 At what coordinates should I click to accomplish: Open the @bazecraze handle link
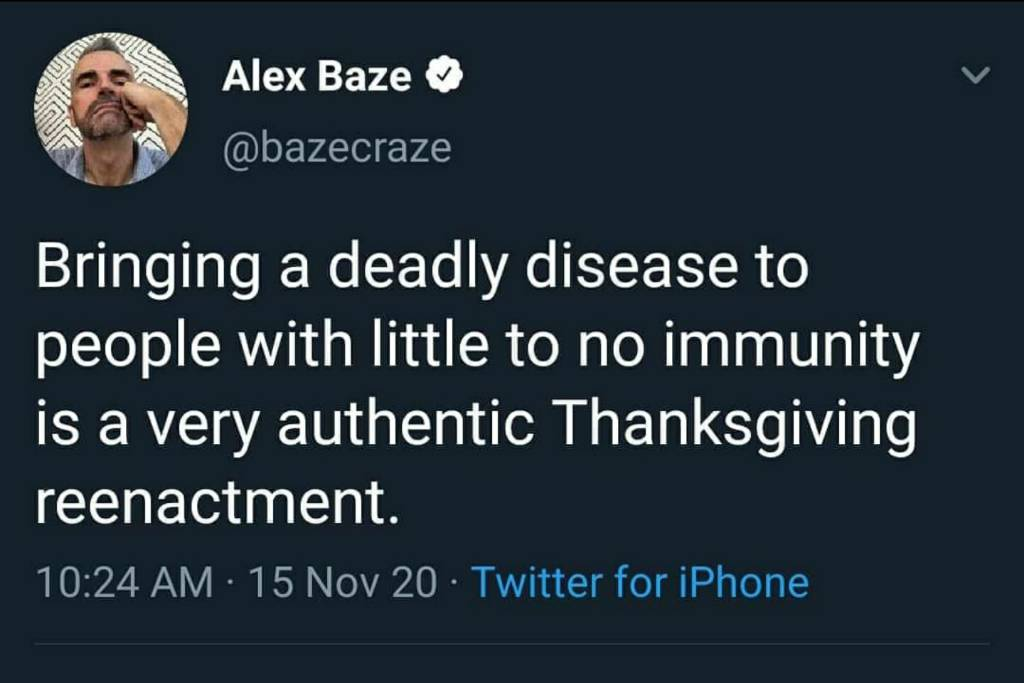click(337, 148)
